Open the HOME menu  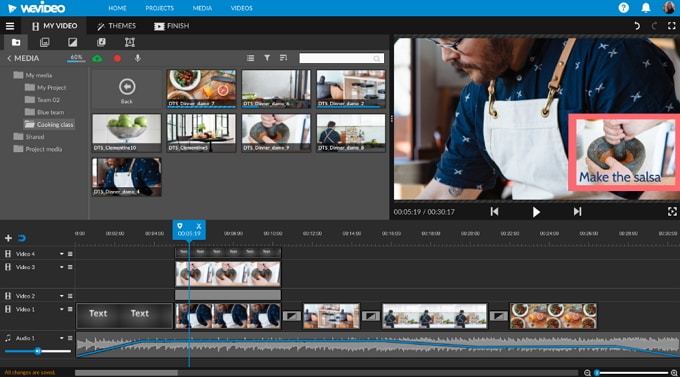pyautogui.click(x=117, y=8)
